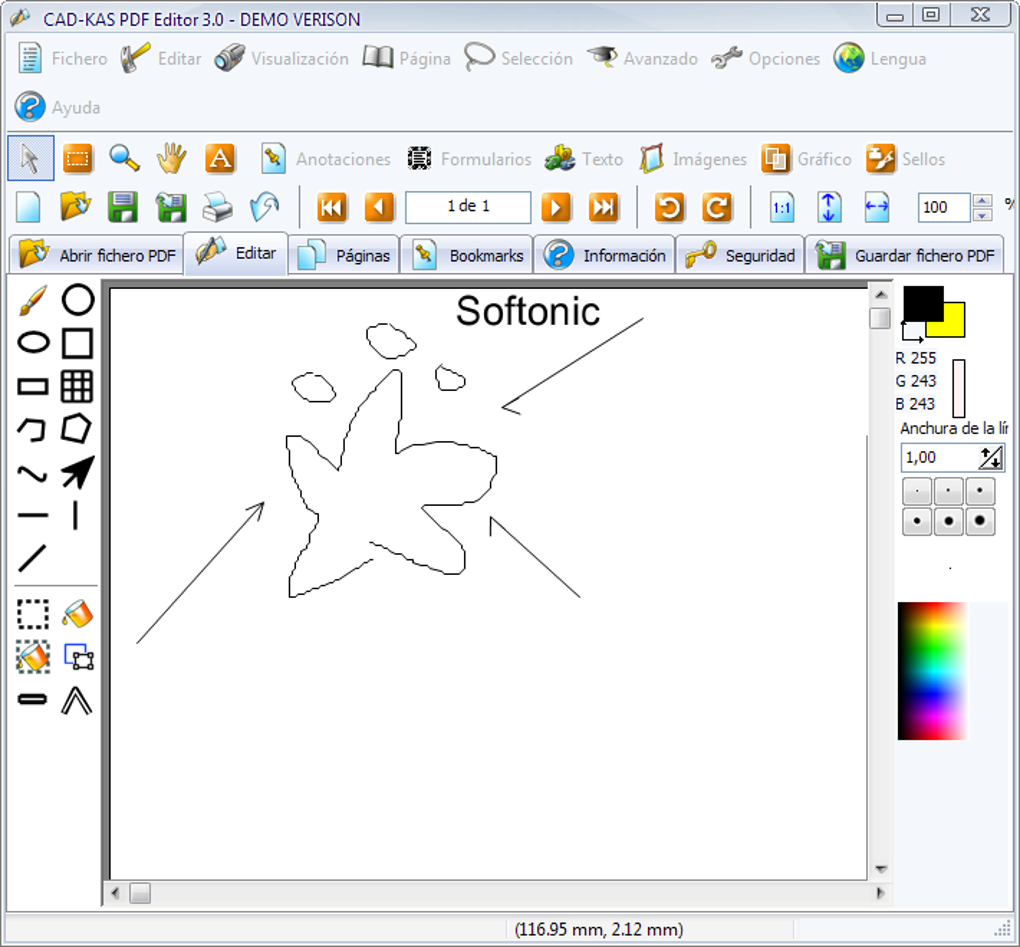The height and width of the screenshot is (947, 1020).
Task: Select the circle drawing tool
Action: coord(77,300)
